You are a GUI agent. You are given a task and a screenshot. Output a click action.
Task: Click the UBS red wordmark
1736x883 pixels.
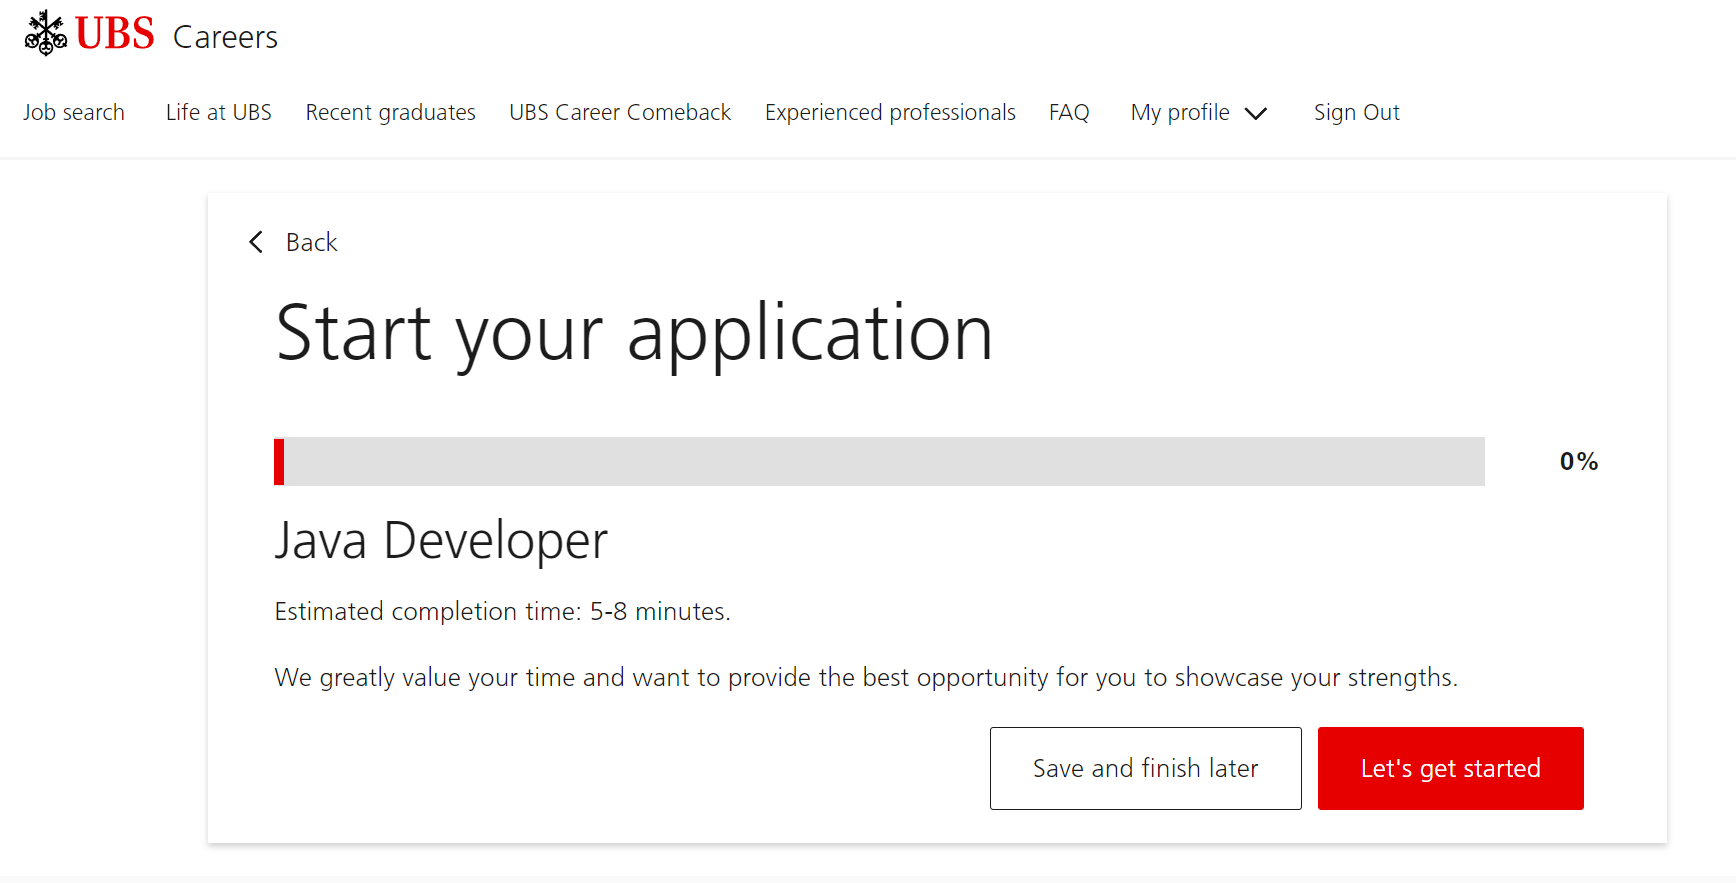[115, 34]
